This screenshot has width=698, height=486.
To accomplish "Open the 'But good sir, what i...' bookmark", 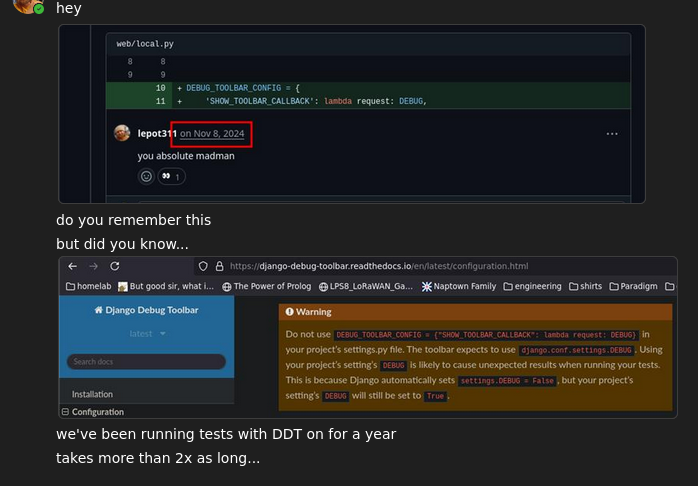I will (x=166, y=286).
